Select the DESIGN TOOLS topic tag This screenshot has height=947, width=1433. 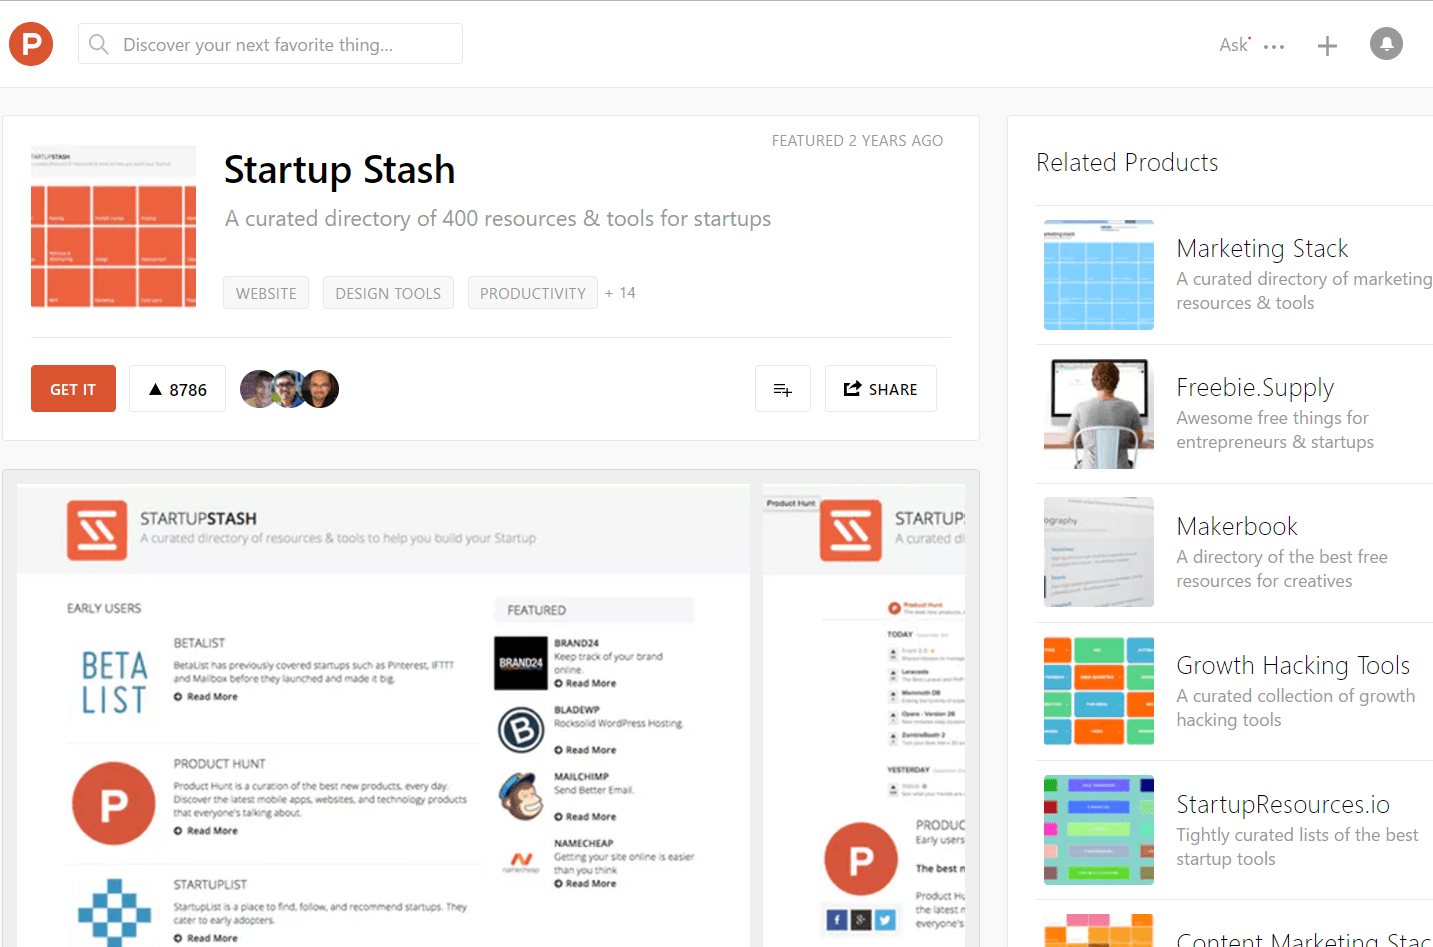(x=388, y=293)
